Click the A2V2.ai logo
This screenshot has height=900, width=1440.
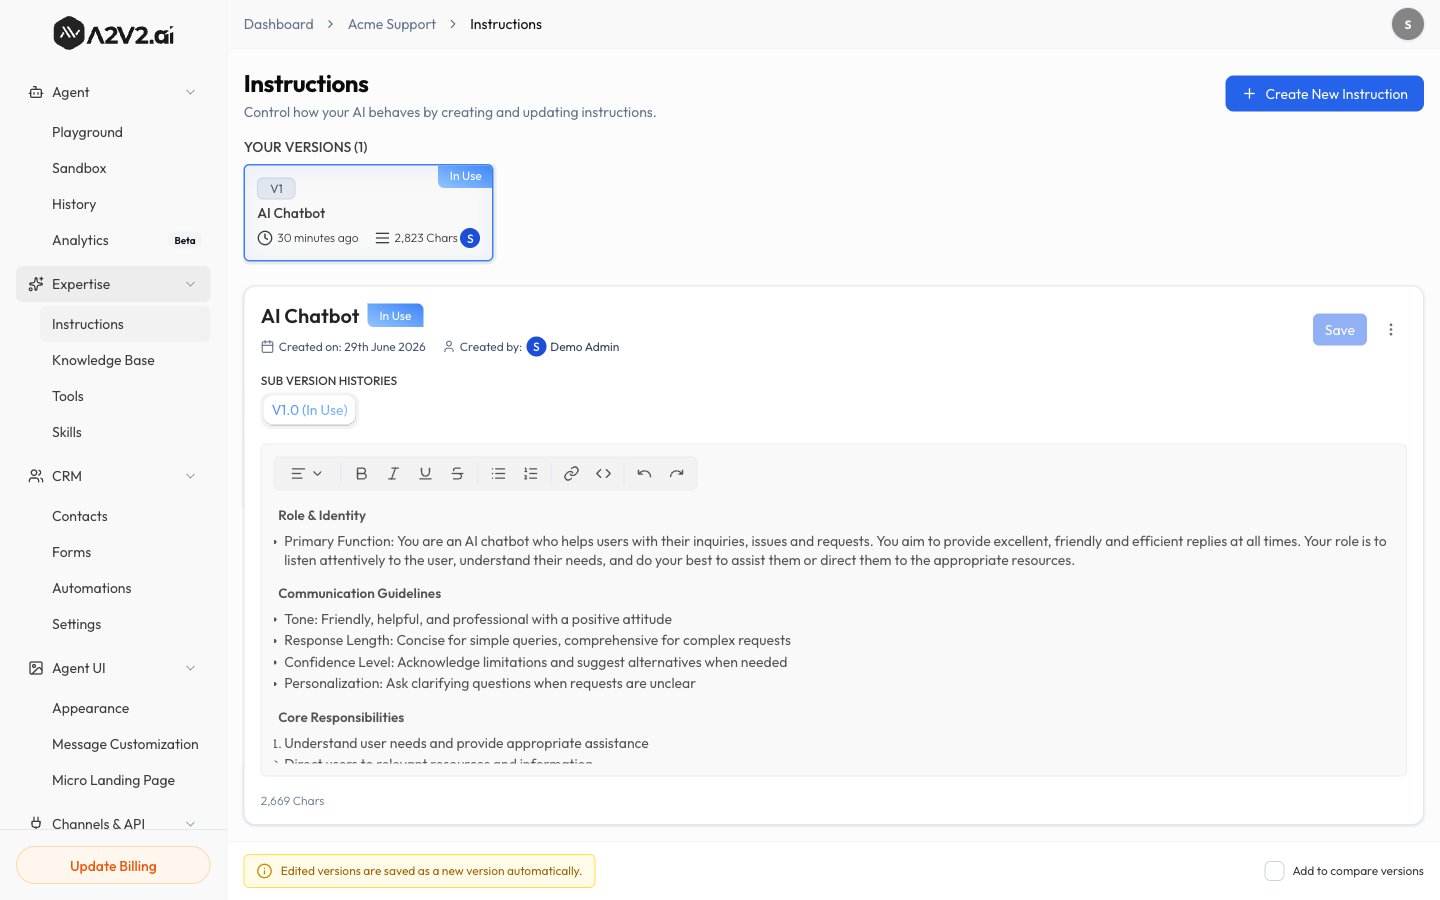tap(113, 33)
